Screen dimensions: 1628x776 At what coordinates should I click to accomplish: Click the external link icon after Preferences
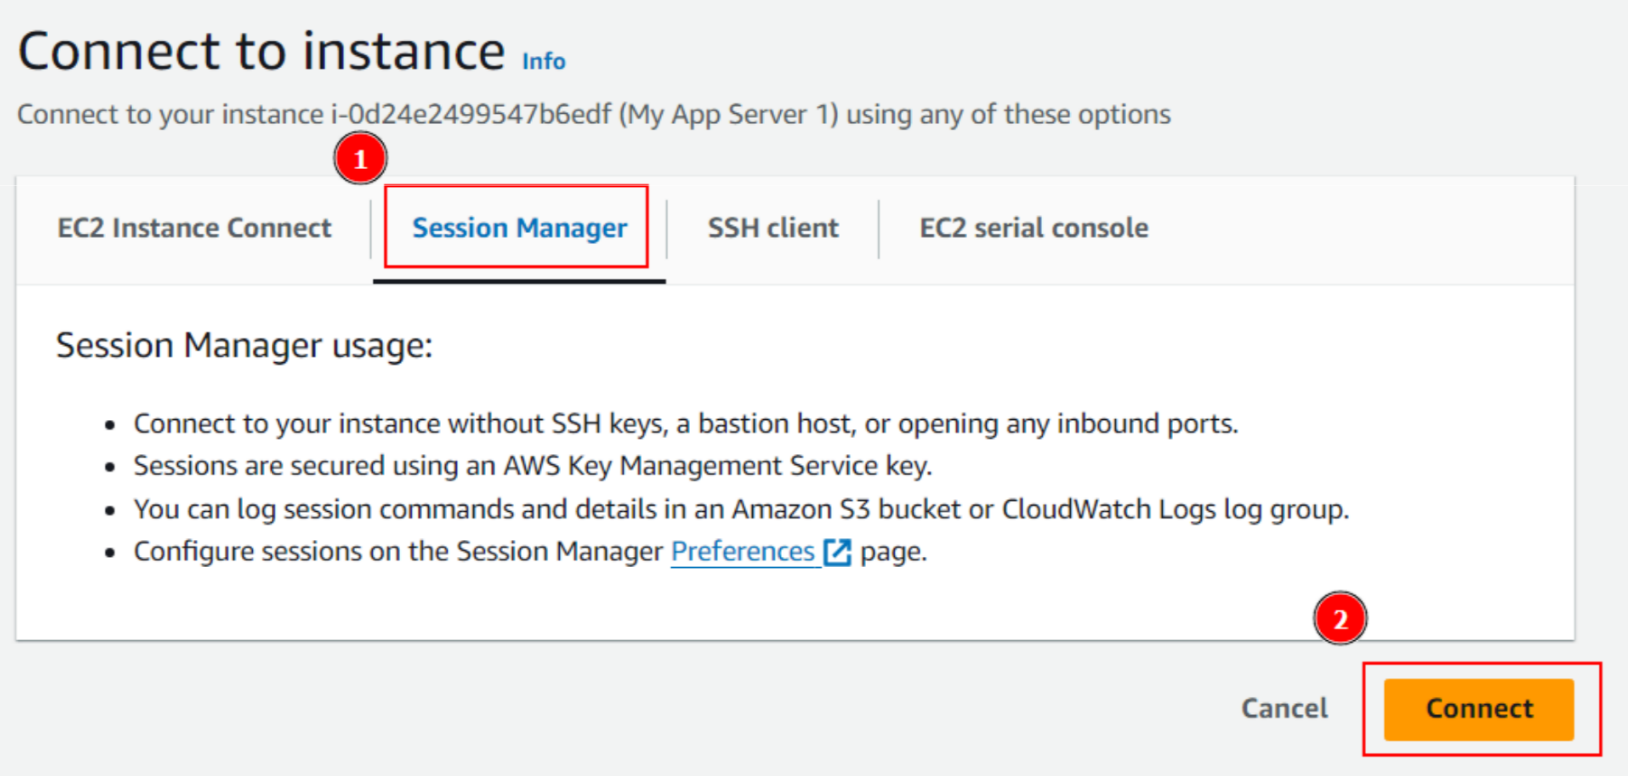coord(837,552)
